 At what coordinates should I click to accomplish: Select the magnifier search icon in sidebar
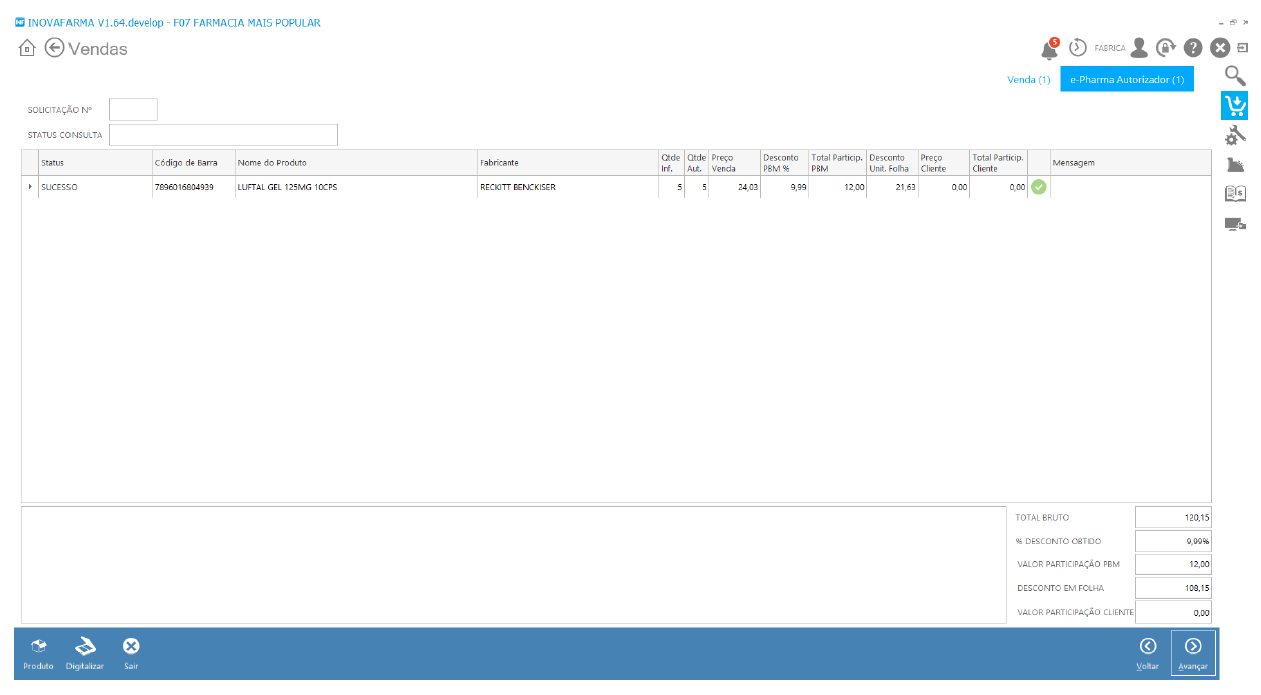[1235, 75]
